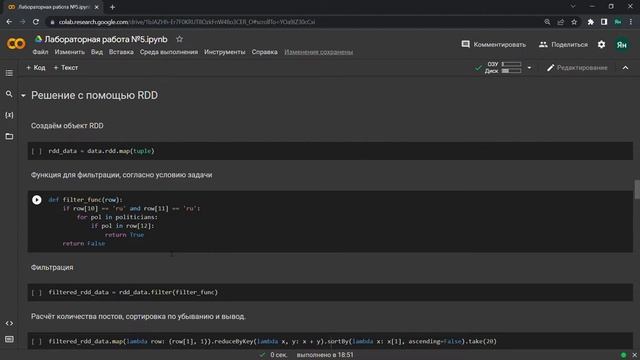Add a text cell with + Текст
This screenshot has width=640, height=360.
(66, 68)
